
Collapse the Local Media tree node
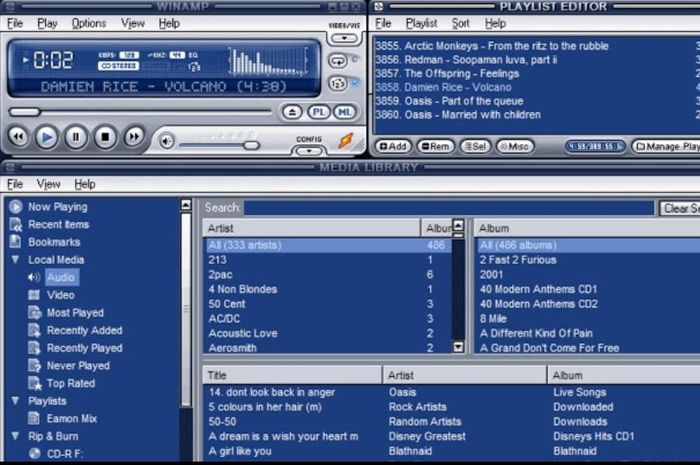coord(16,259)
